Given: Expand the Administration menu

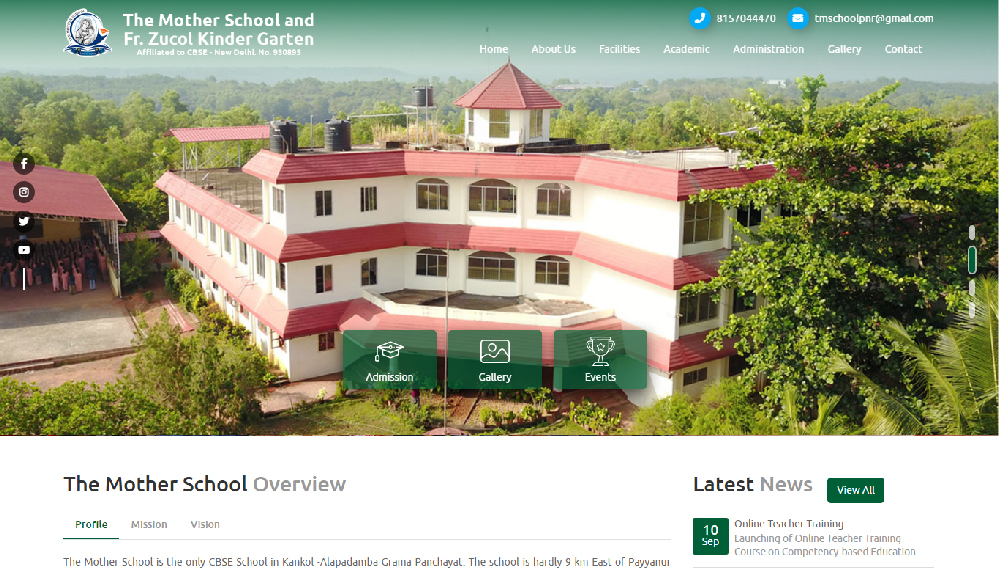Looking at the screenshot, I should coord(768,49).
